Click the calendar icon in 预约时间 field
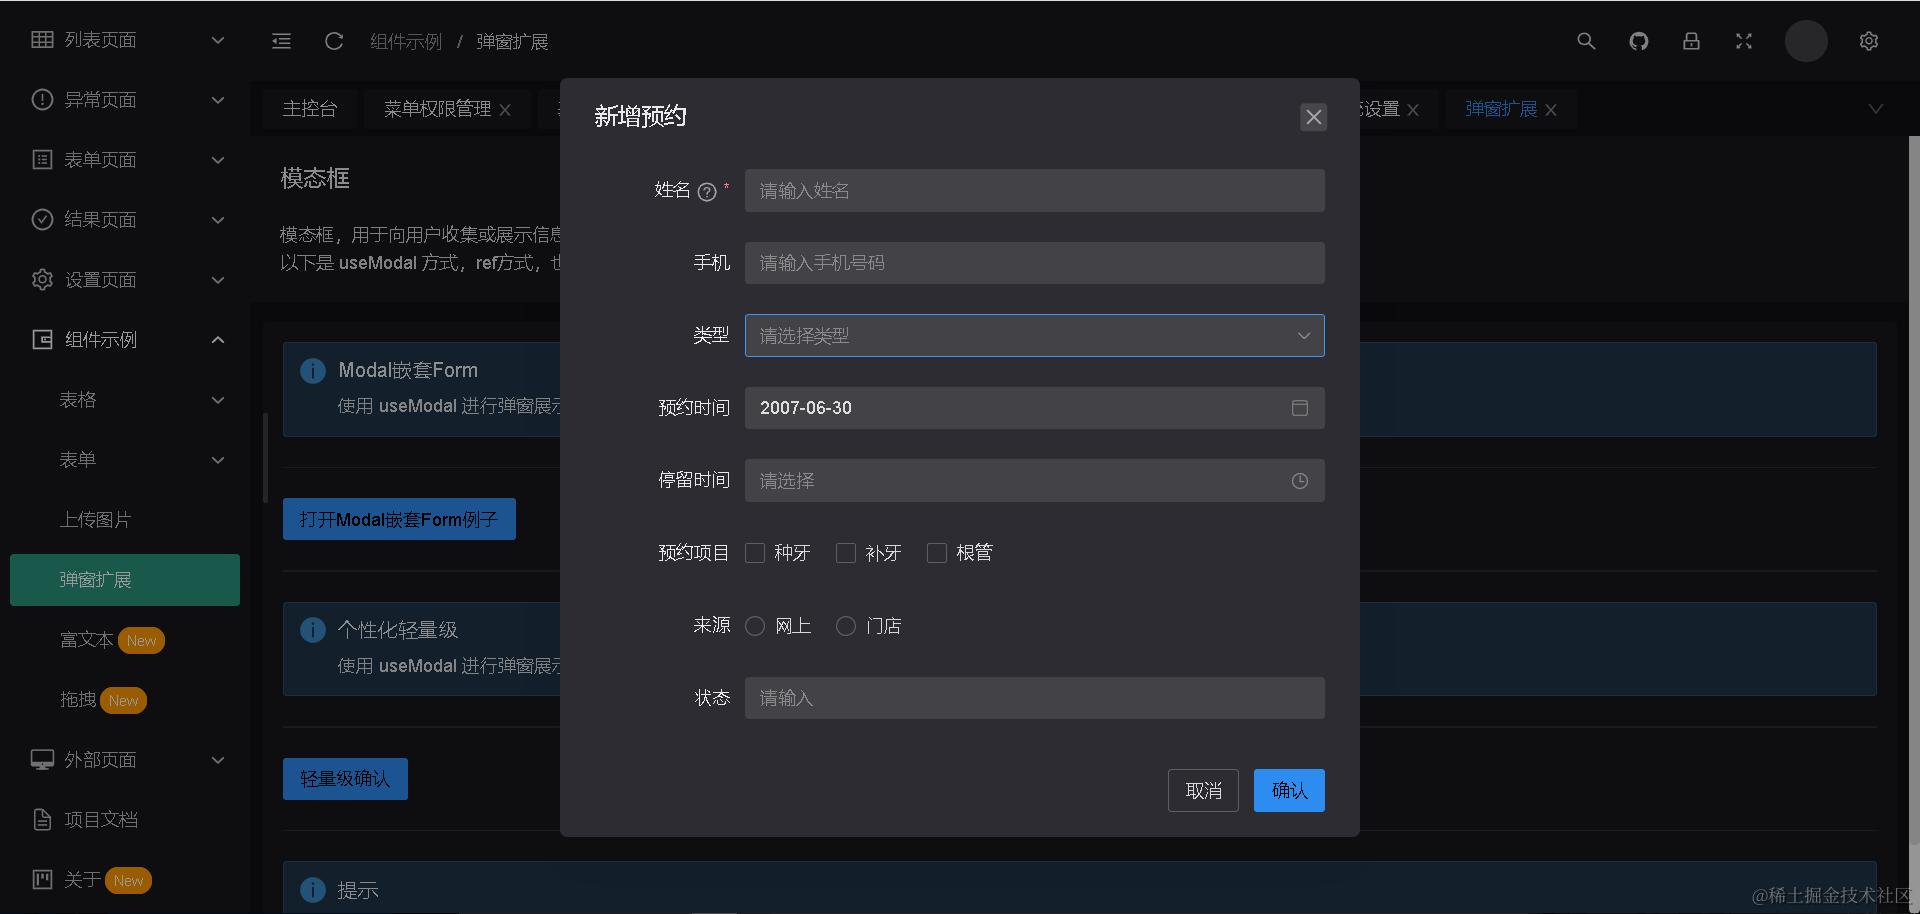The height and width of the screenshot is (914, 1920). click(x=1300, y=408)
